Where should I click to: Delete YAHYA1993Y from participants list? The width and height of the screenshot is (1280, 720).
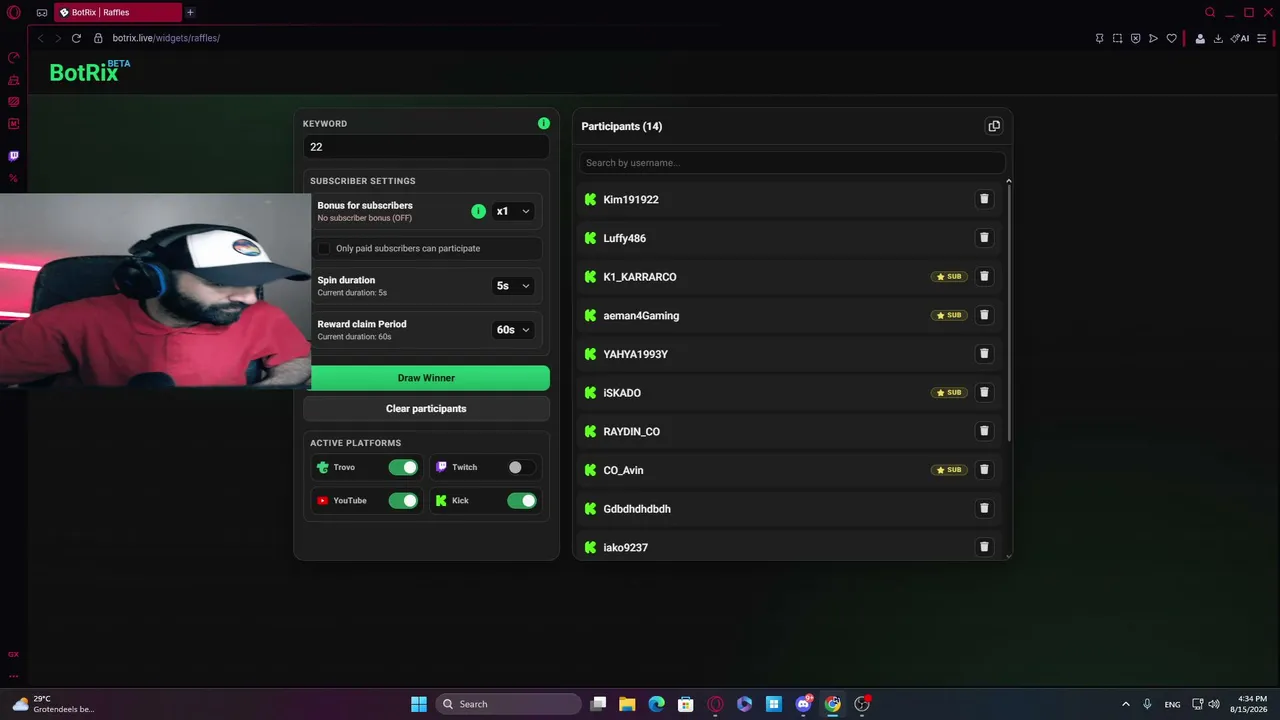[x=984, y=354]
